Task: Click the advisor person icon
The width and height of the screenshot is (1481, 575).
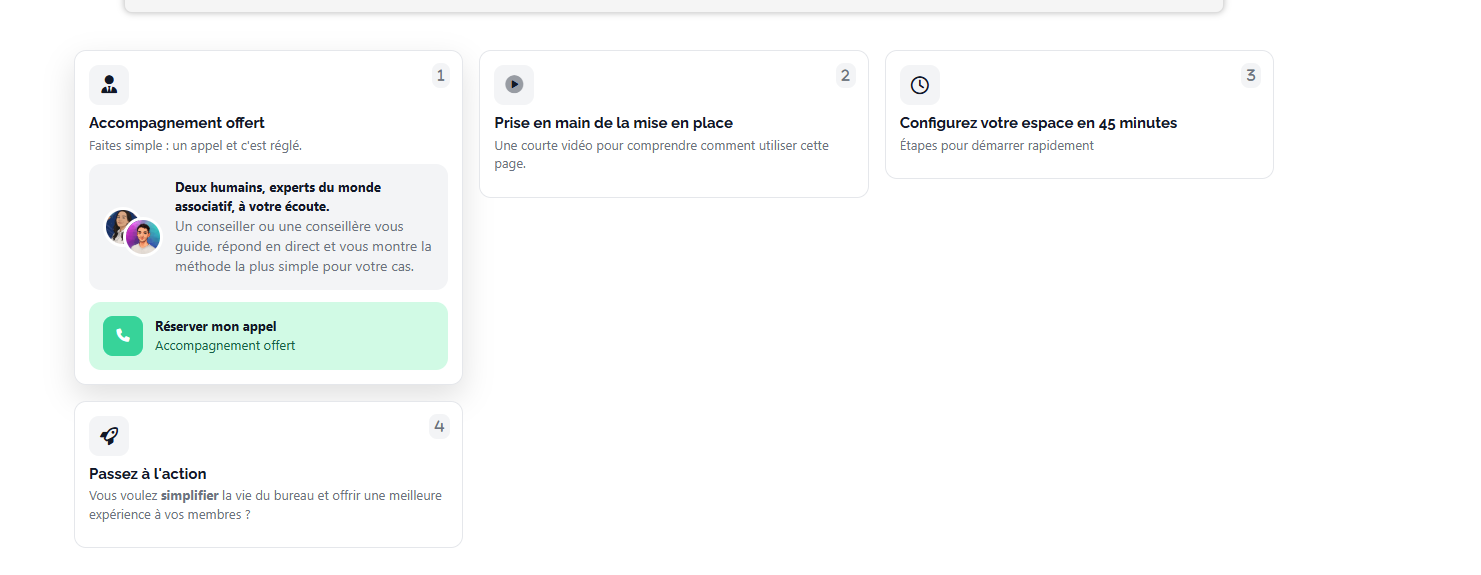Action: 109,85
